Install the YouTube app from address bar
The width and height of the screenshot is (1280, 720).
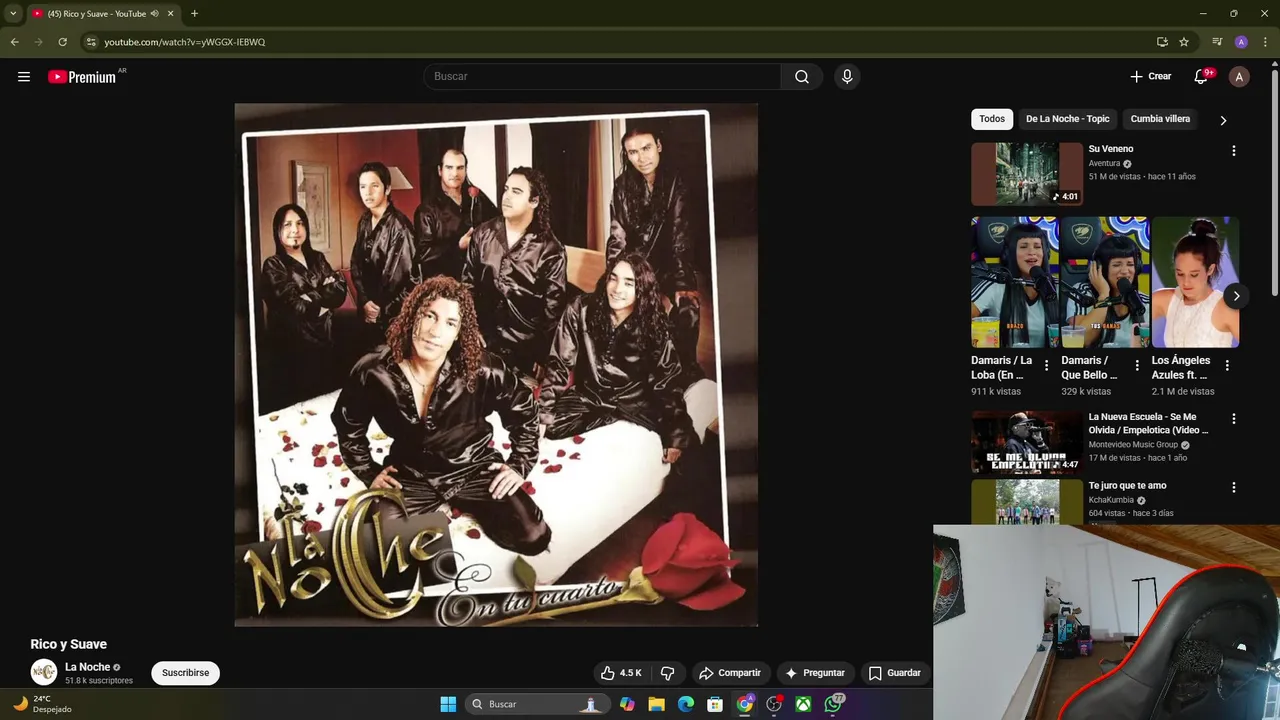1162,42
